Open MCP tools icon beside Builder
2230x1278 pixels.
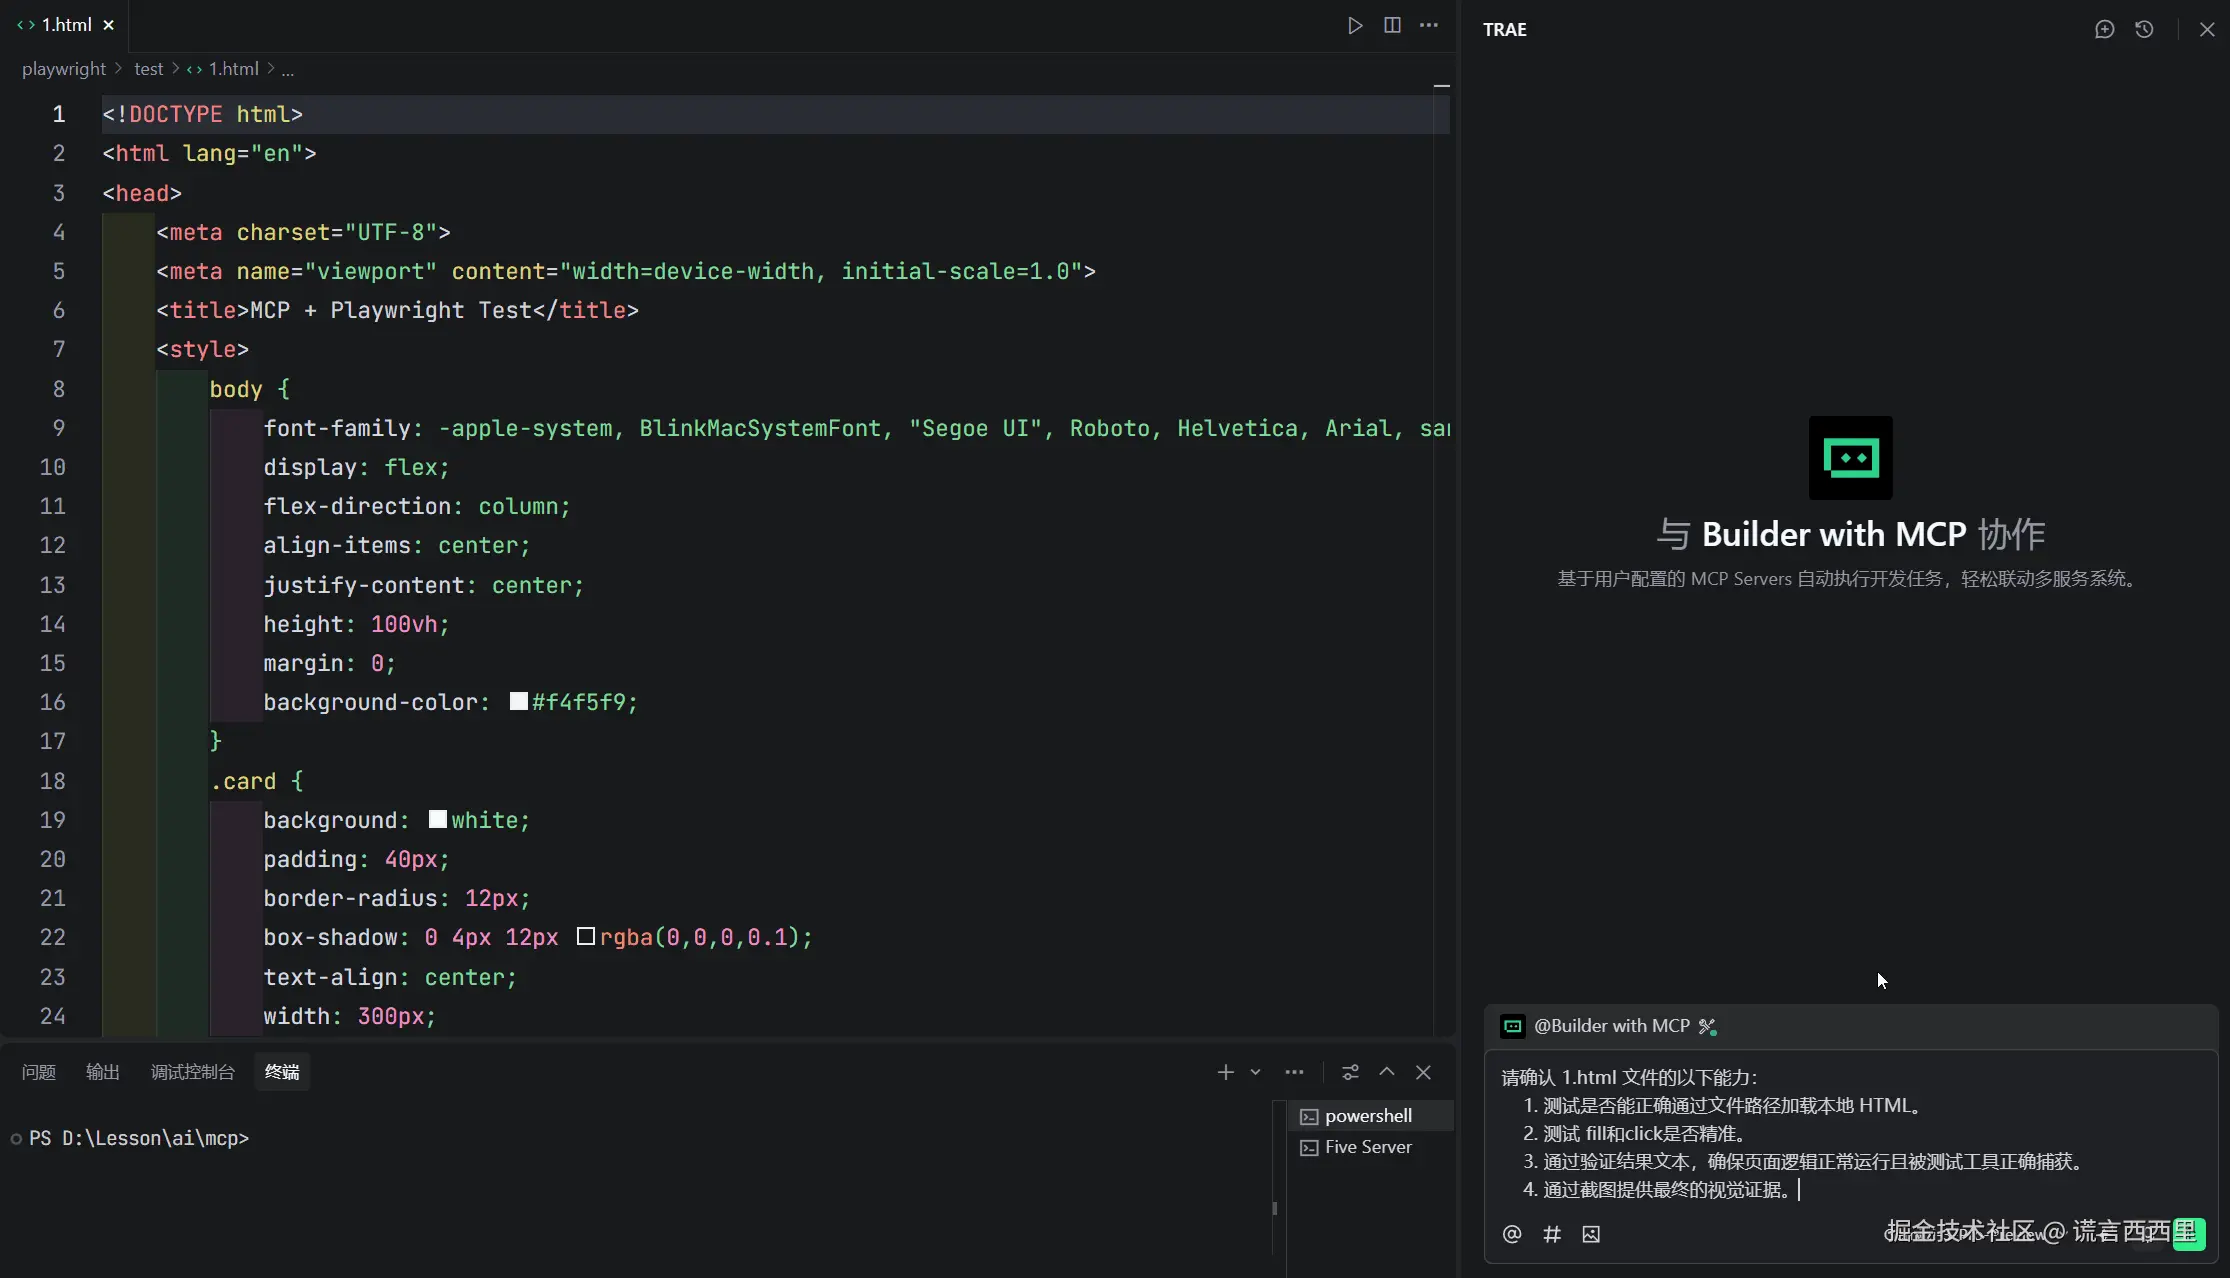1707,1026
